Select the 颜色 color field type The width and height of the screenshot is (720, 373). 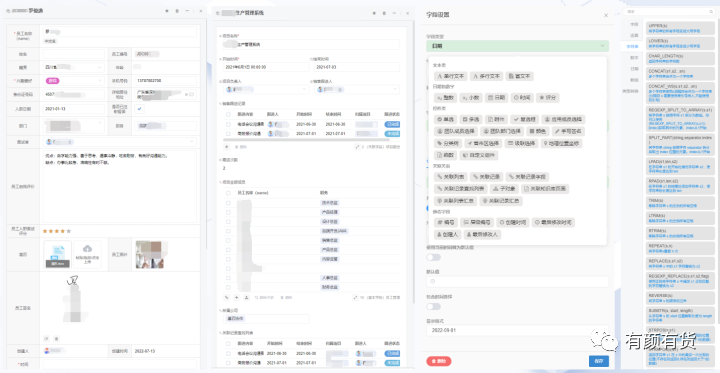537,131
